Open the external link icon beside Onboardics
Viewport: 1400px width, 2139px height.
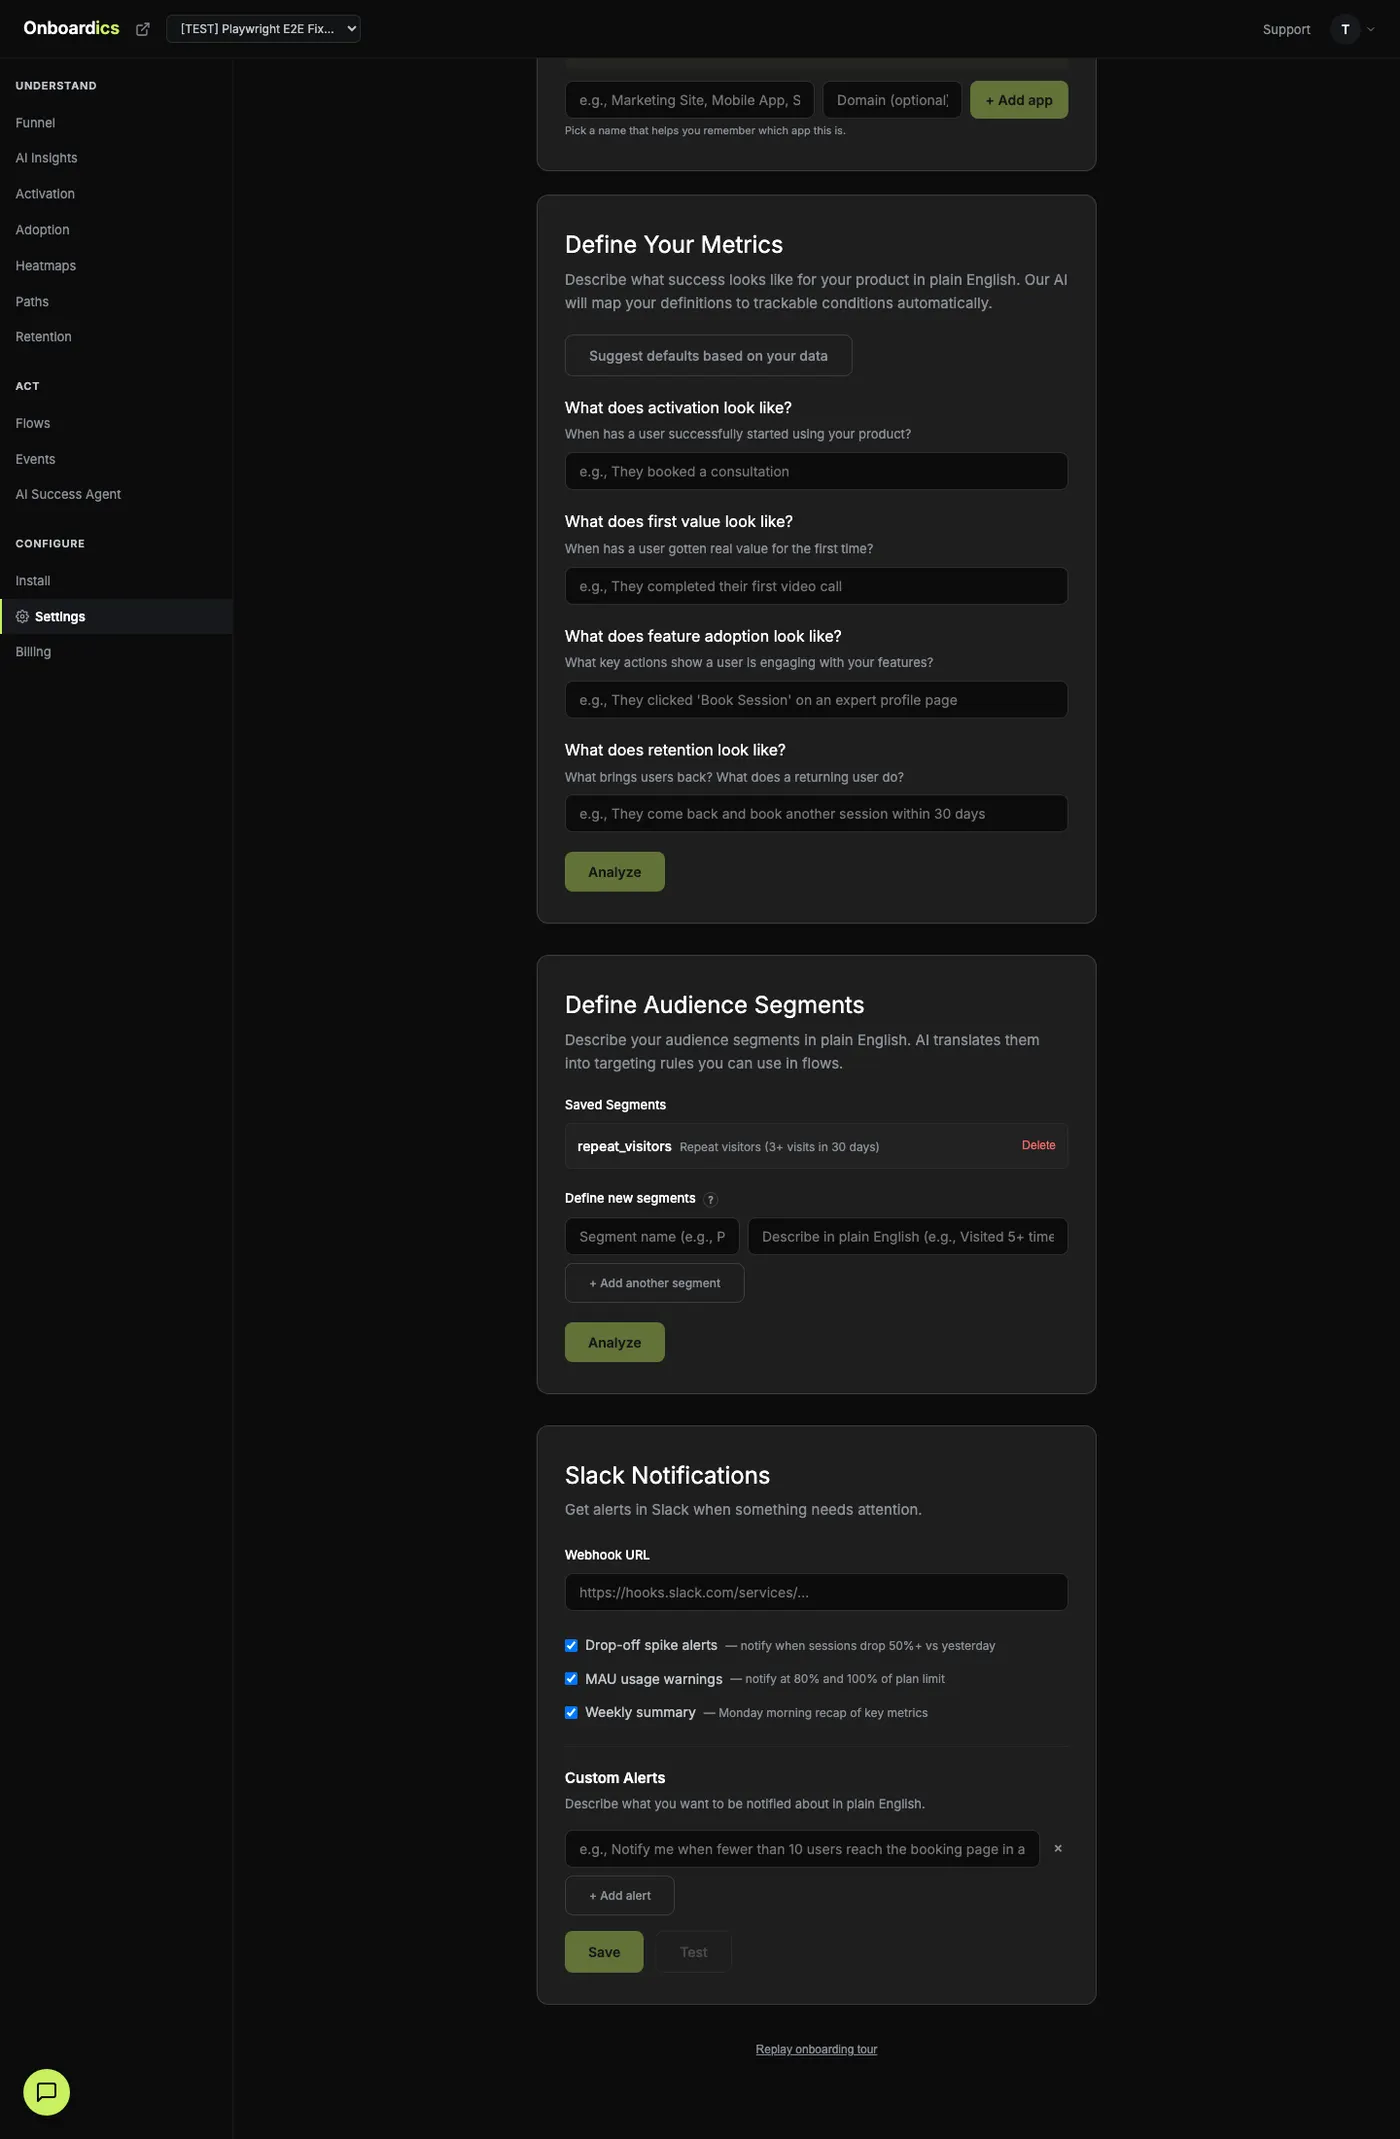(x=143, y=29)
